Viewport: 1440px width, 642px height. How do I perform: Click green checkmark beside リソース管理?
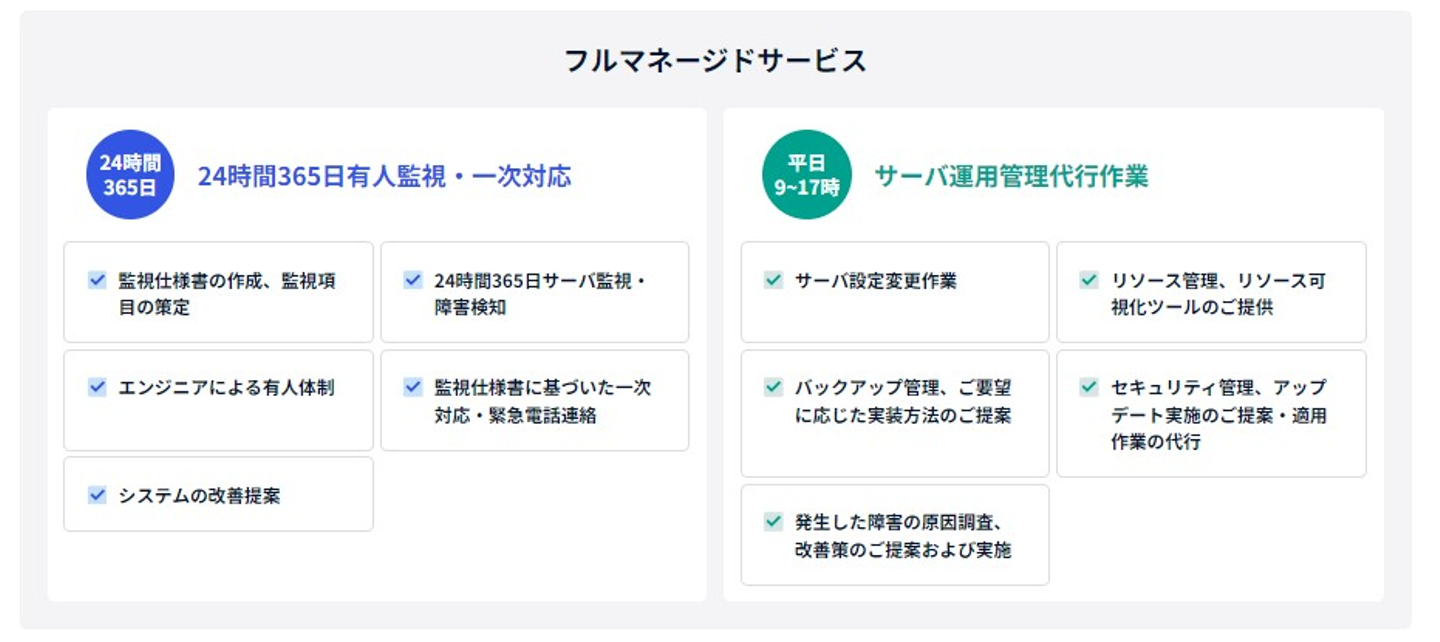(1089, 280)
